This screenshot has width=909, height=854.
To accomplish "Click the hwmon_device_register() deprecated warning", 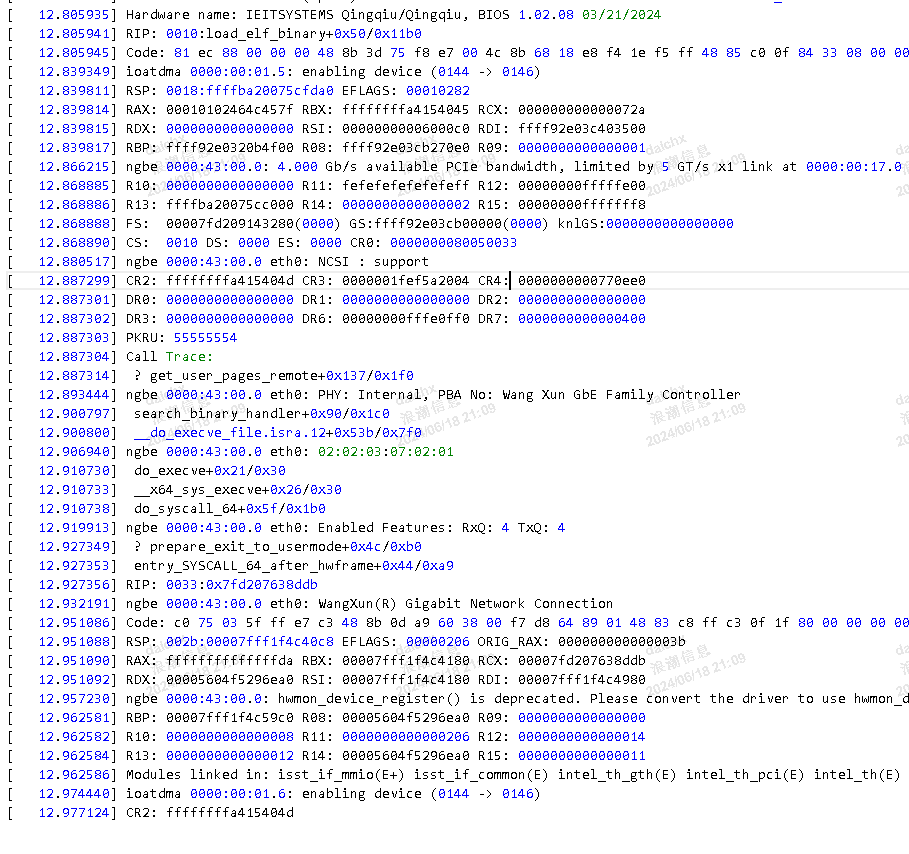I will (x=600, y=699).
